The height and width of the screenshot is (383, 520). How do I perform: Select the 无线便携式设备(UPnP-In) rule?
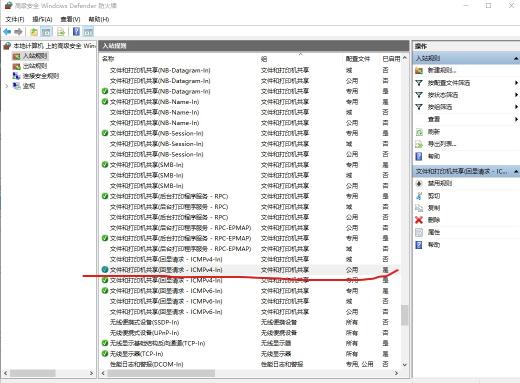pos(144,333)
